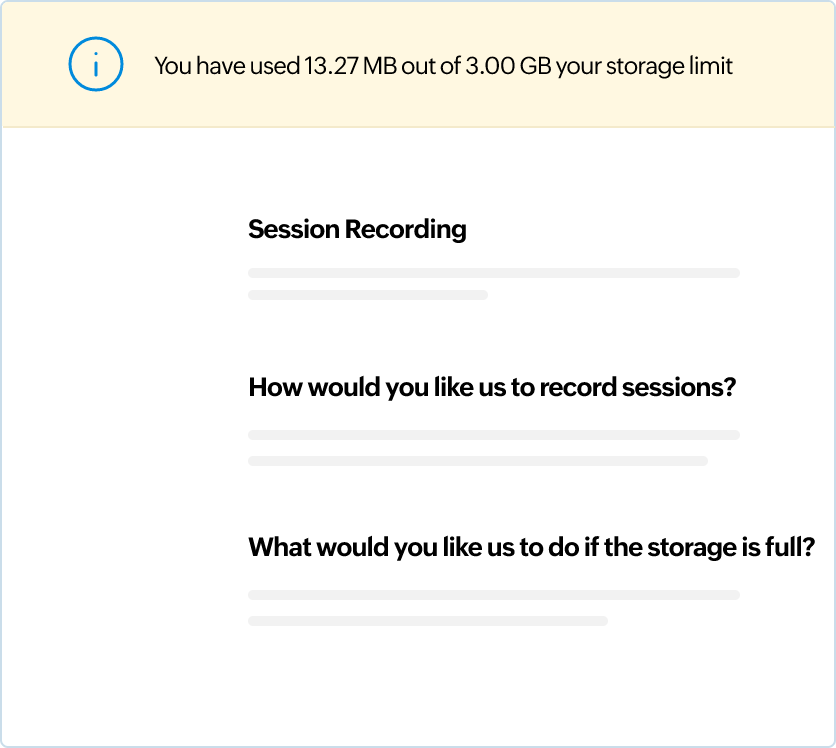Select "How would you like us to record sessions?" heading
This screenshot has height=748, width=836.
coord(492,387)
